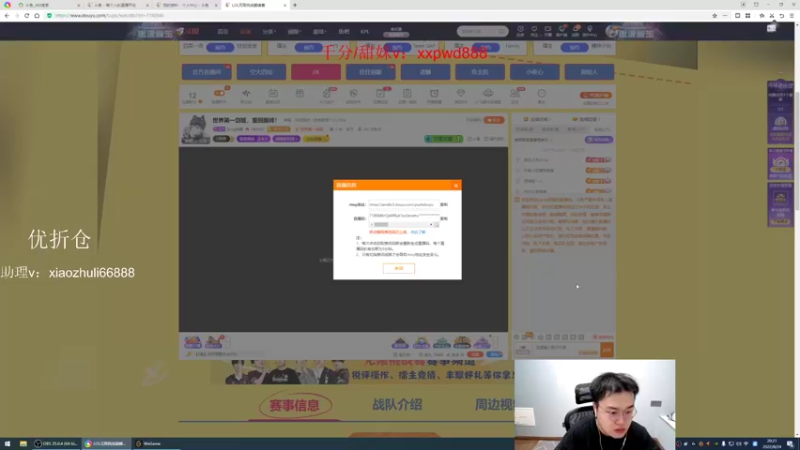
Task: Bookmark page with the star icon
Action: point(714,16)
